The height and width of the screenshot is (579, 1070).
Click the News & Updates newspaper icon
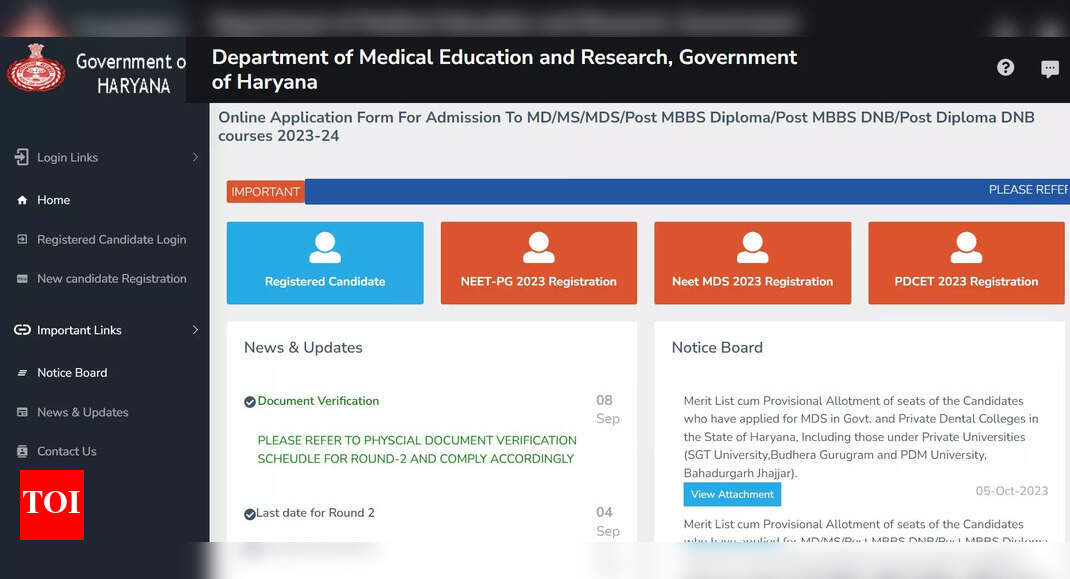pos(23,412)
